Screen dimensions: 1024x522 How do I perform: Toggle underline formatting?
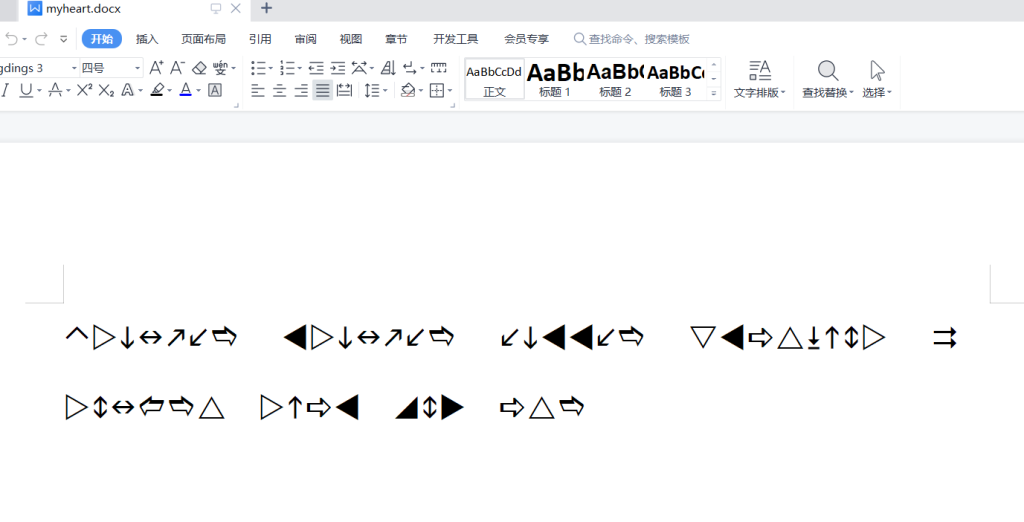[25, 90]
